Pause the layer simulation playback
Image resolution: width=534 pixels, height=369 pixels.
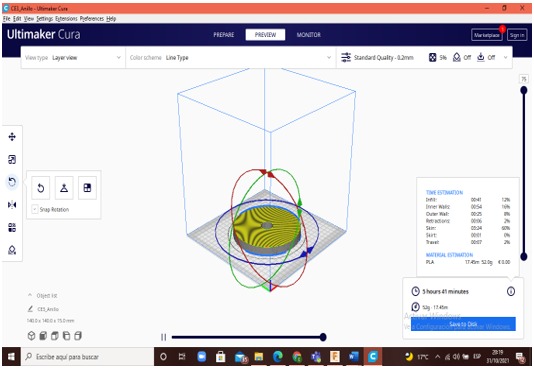click(x=163, y=337)
